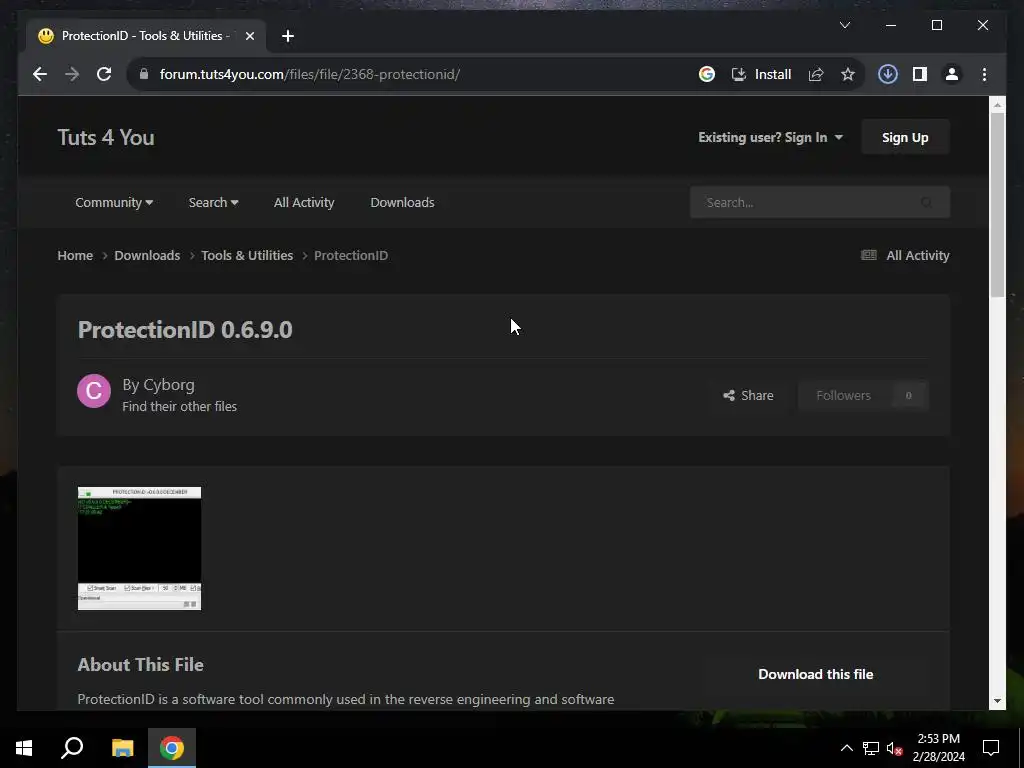The width and height of the screenshot is (1024, 768).
Task: Install the site as an app
Action: click(x=761, y=74)
